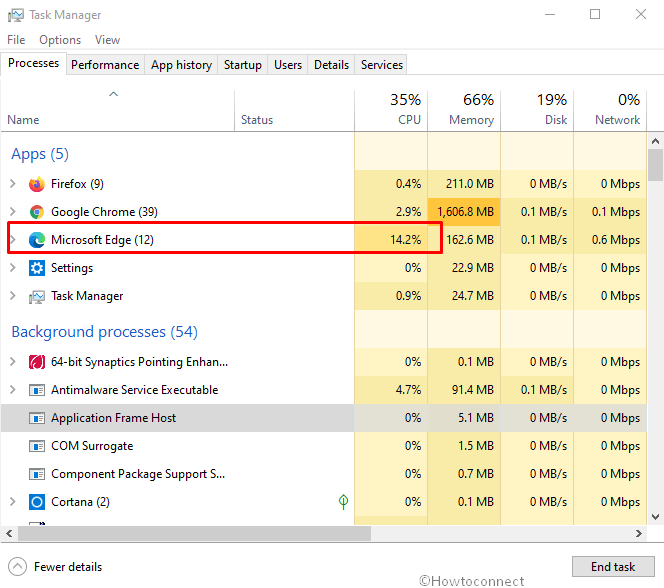Viewport: 664px width, 588px height.
Task: Expand the Antimalware Service Executable process
Action: 13,389
